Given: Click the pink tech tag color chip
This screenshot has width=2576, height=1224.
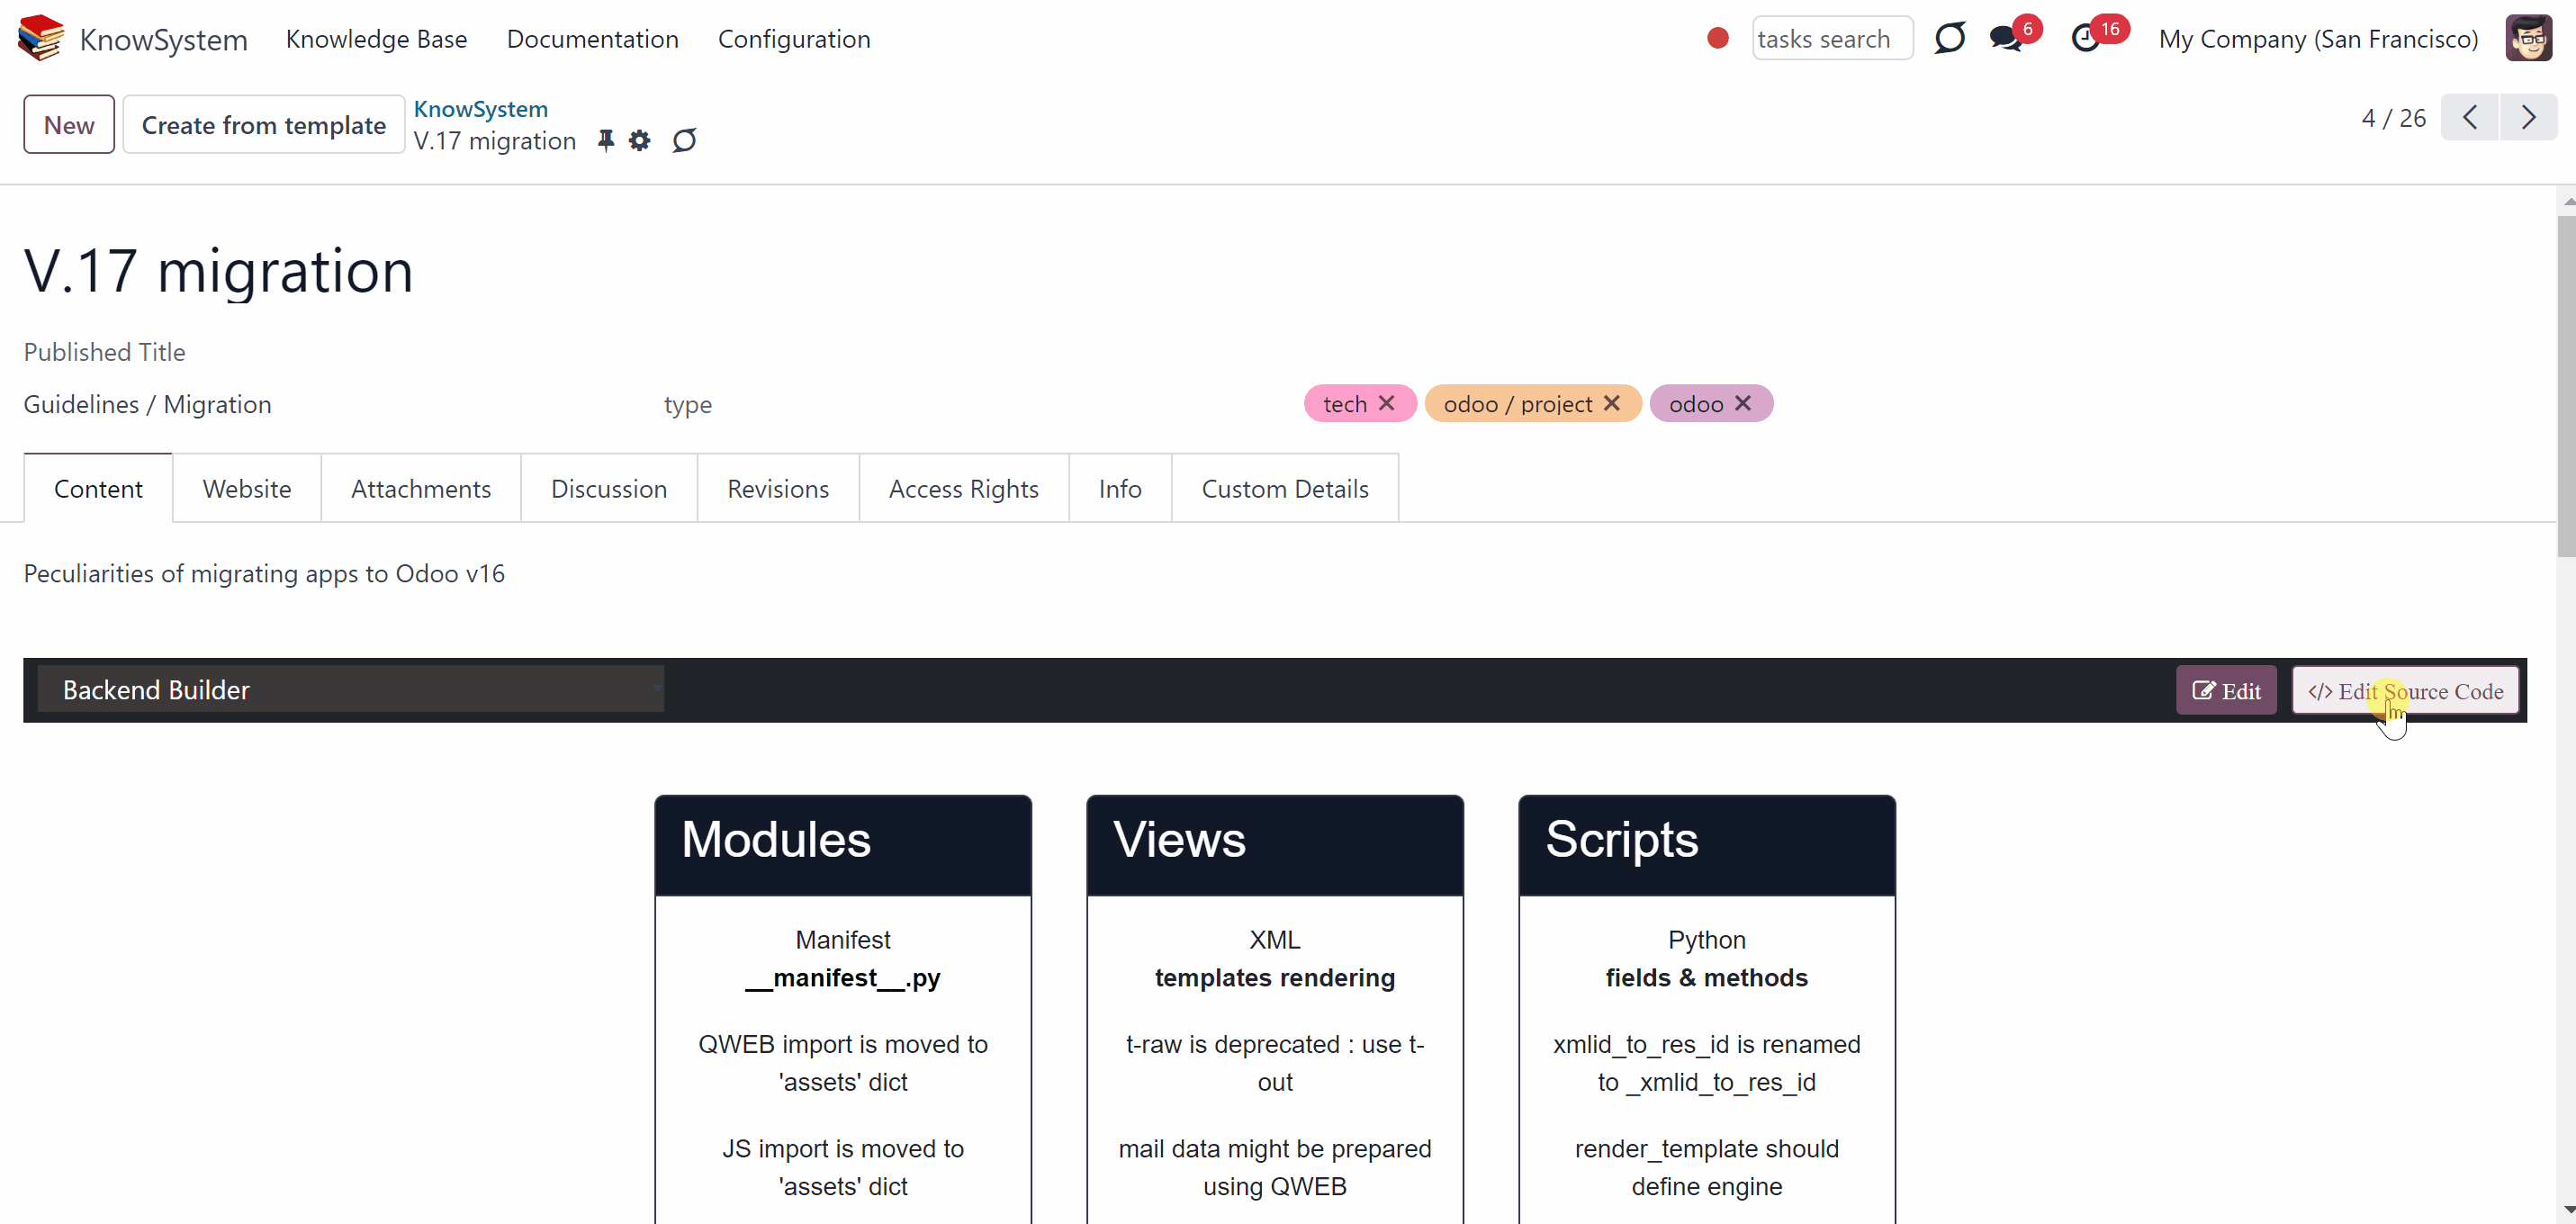Looking at the screenshot, I should tap(1360, 403).
